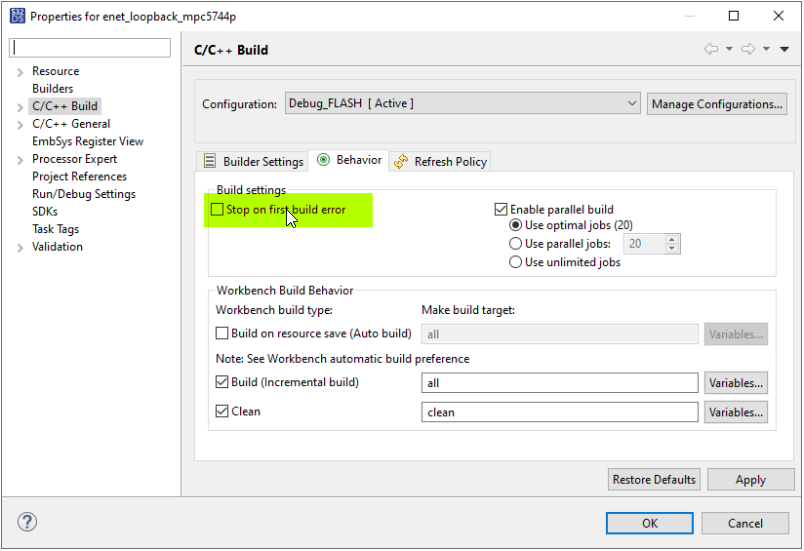Image resolution: width=804 pixels, height=551 pixels.
Task: Expand the C/C++ General tree node
Action: (20, 124)
